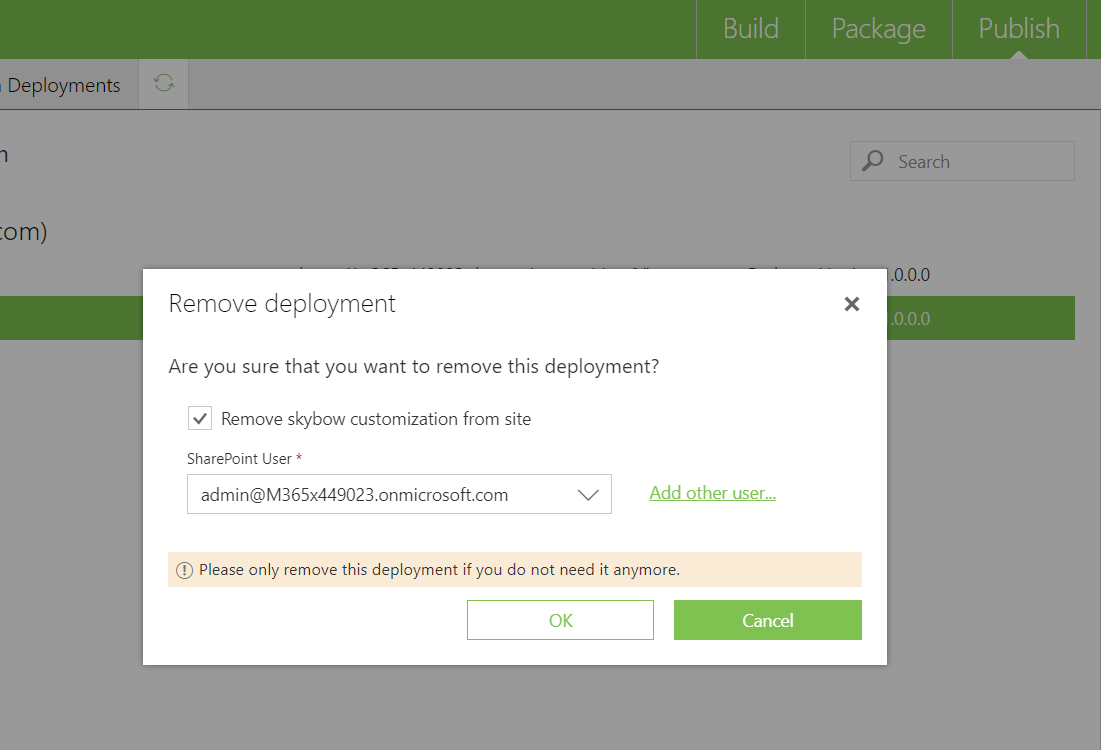
Task: Cancel the Remove deployment dialog
Action: (x=767, y=620)
